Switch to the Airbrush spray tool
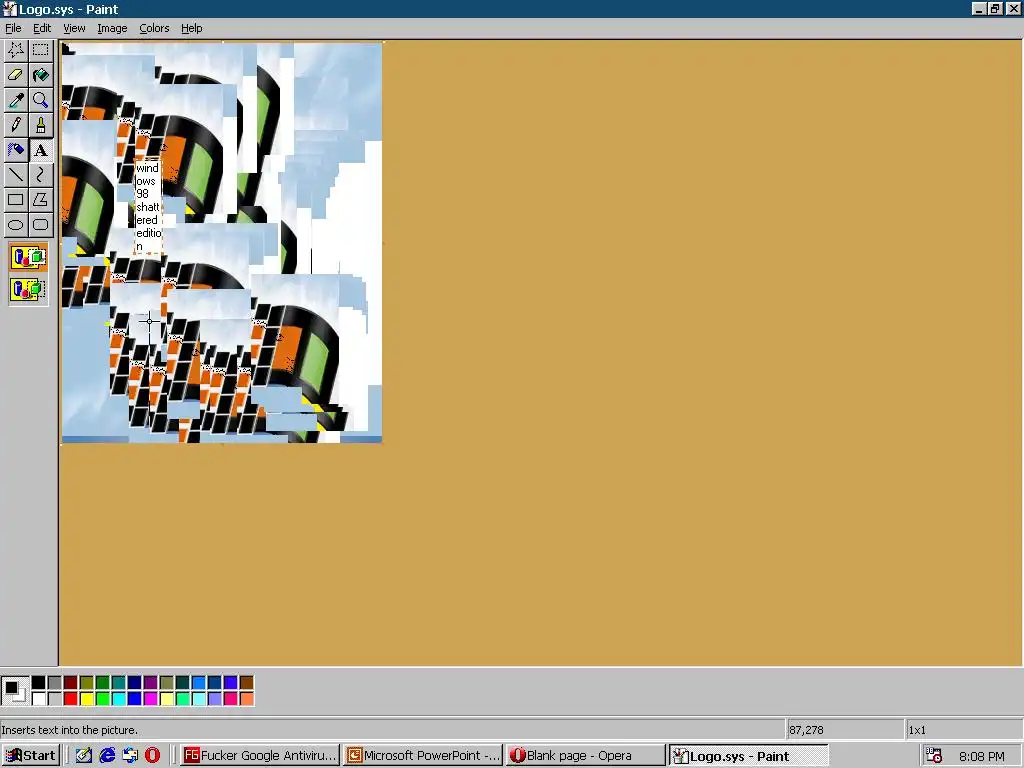This screenshot has width=1024, height=768. [x=16, y=150]
